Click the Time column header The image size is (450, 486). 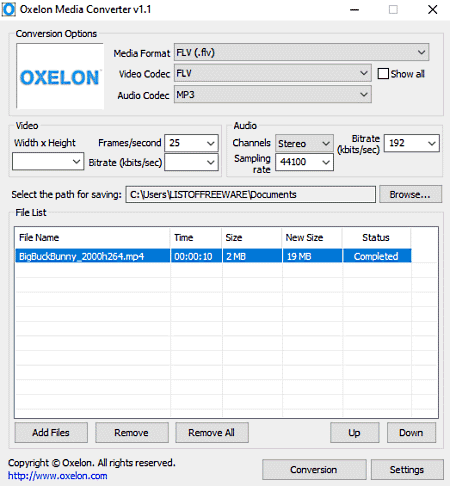point(196,238)
